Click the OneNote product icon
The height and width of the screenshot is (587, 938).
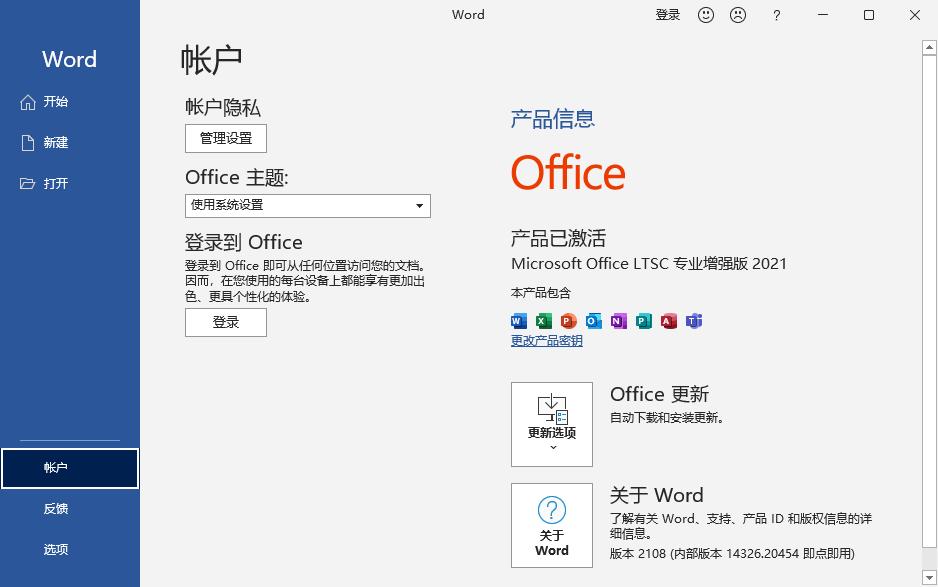618,321
